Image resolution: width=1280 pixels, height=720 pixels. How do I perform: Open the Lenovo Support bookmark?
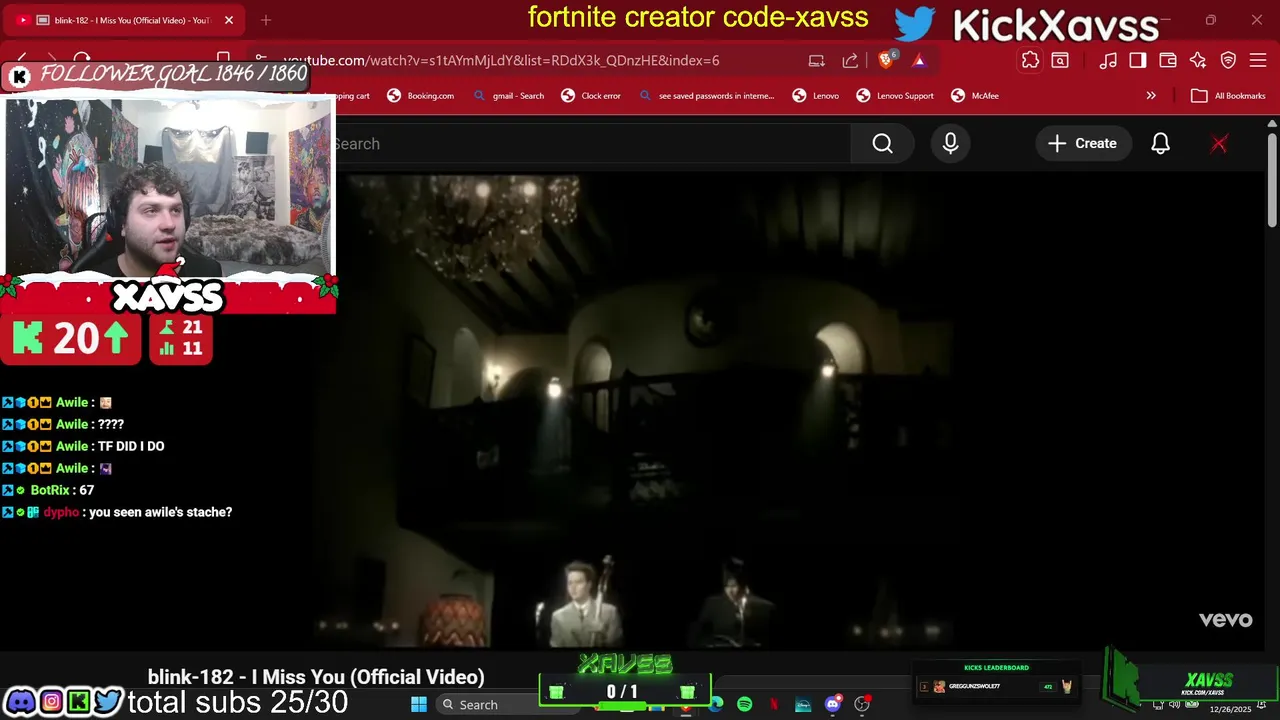895,96
